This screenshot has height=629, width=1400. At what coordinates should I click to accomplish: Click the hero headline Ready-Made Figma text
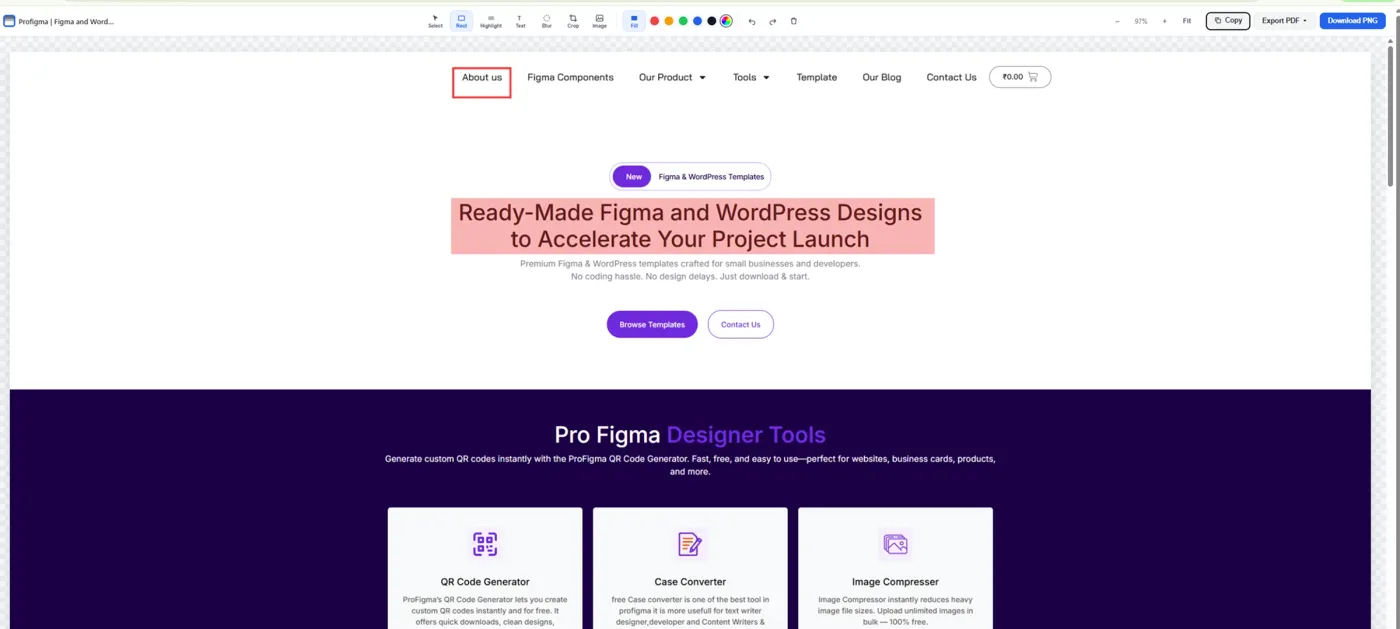point(692,226)
